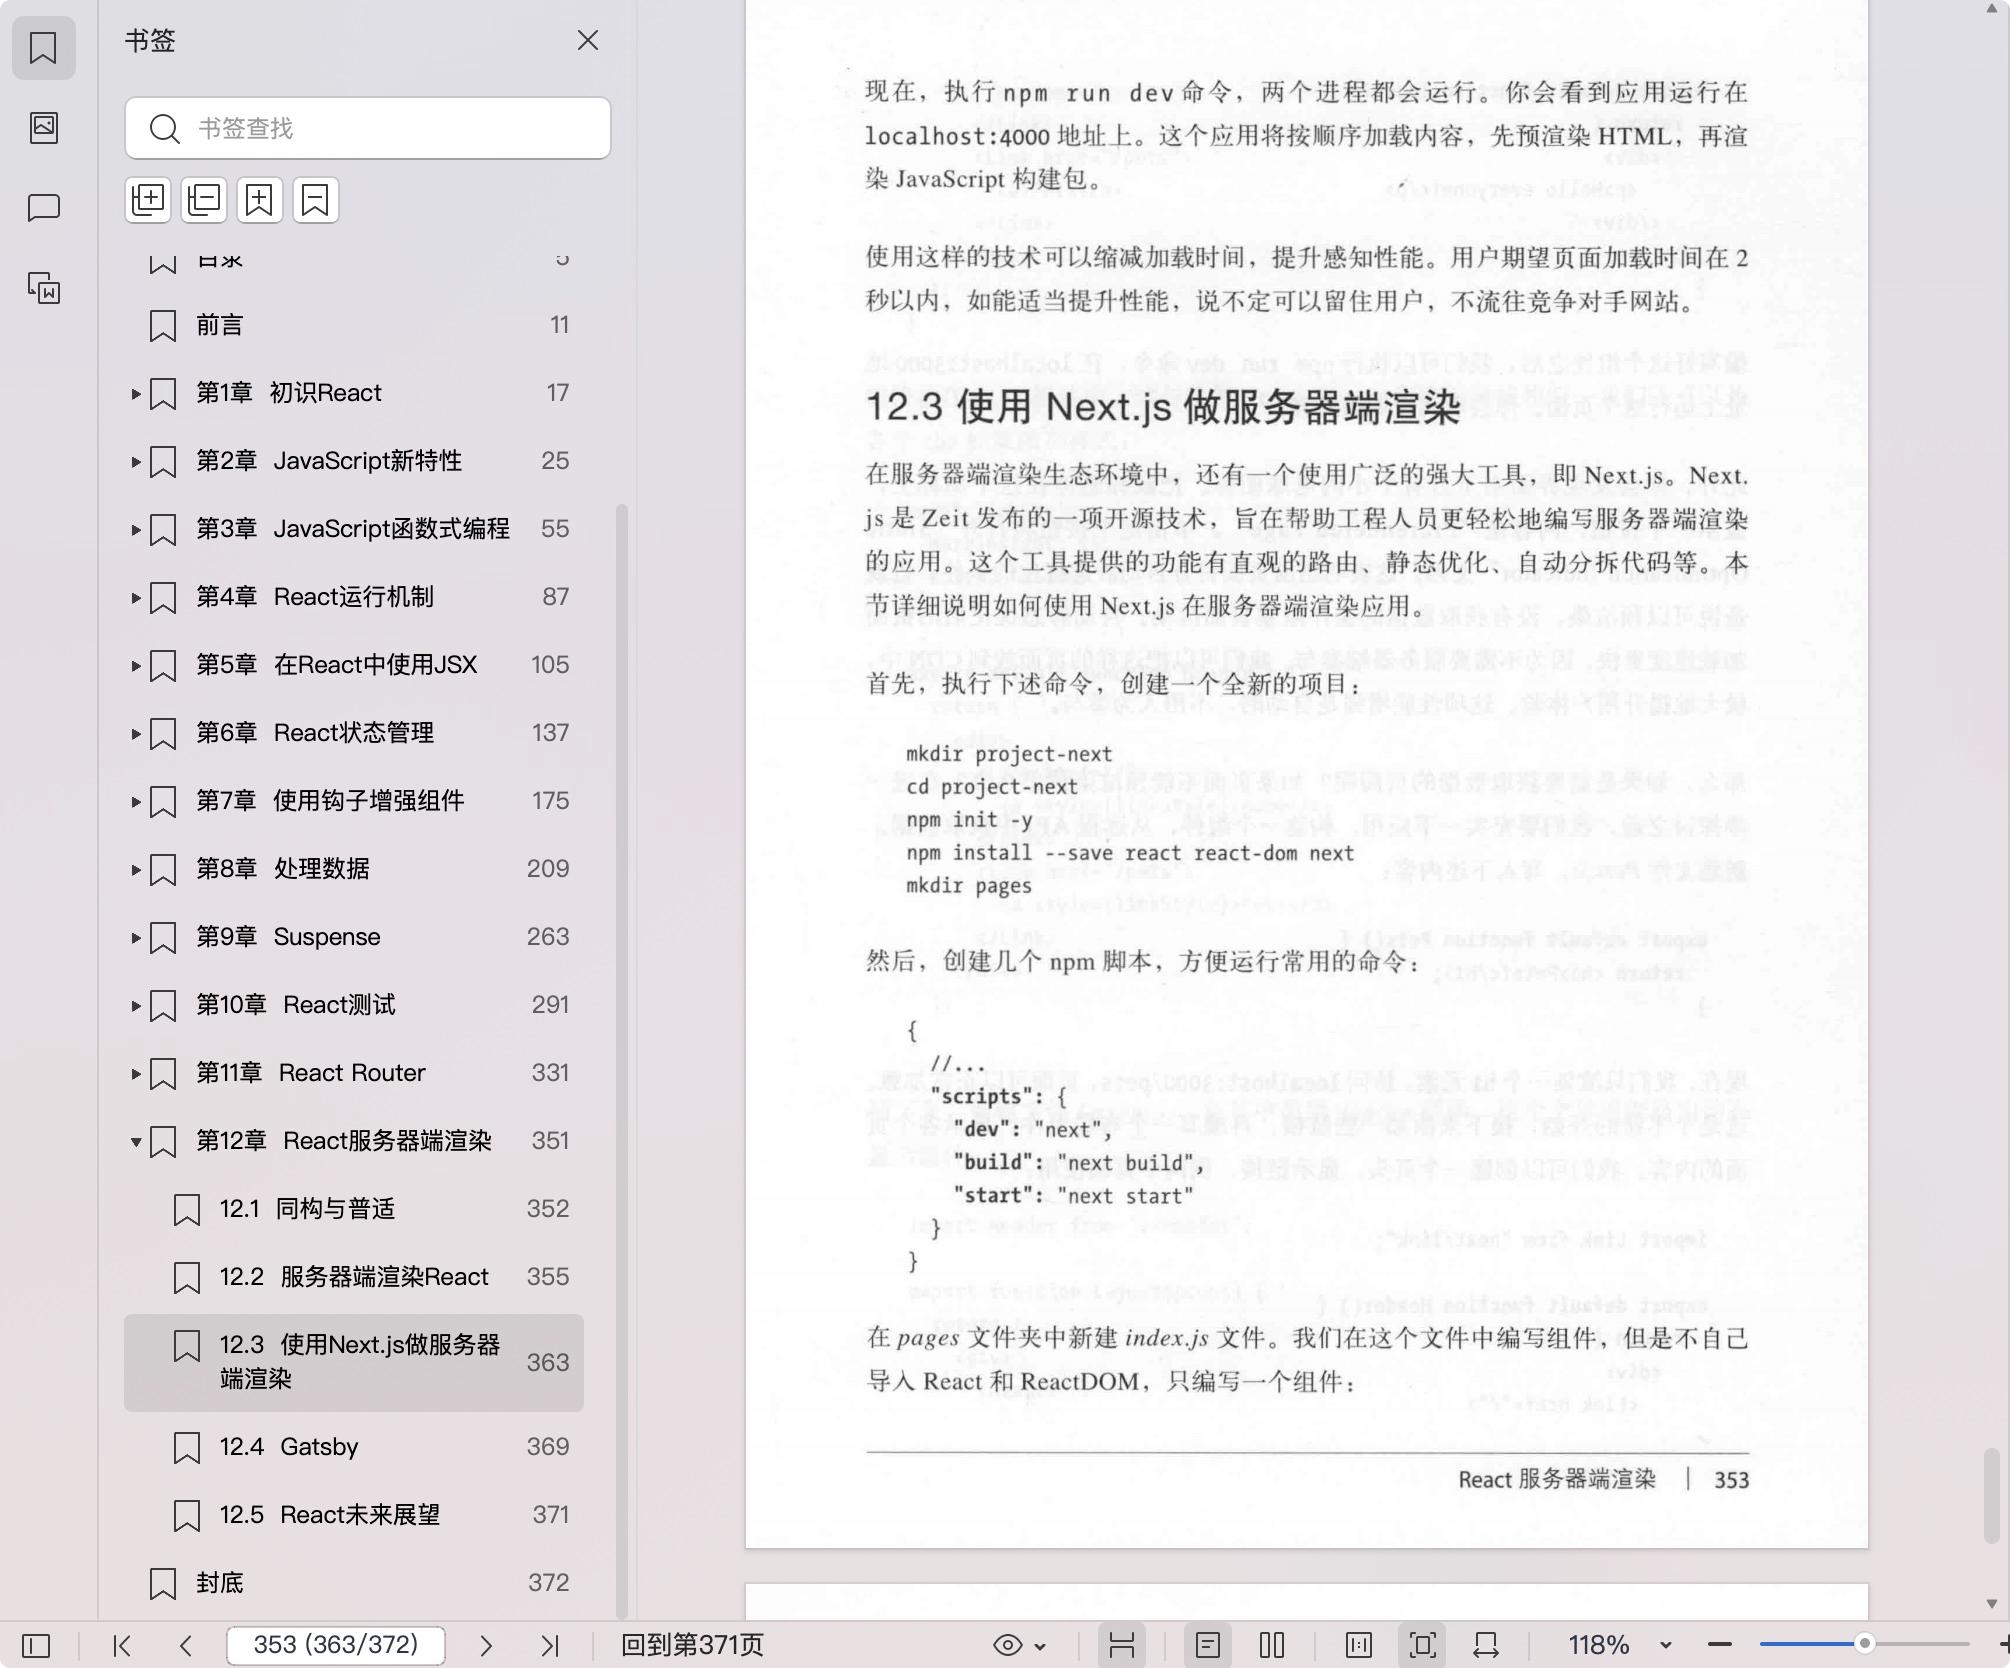
Task: Open bookmark 第11章 React Router
Action: coord(354,1073)
